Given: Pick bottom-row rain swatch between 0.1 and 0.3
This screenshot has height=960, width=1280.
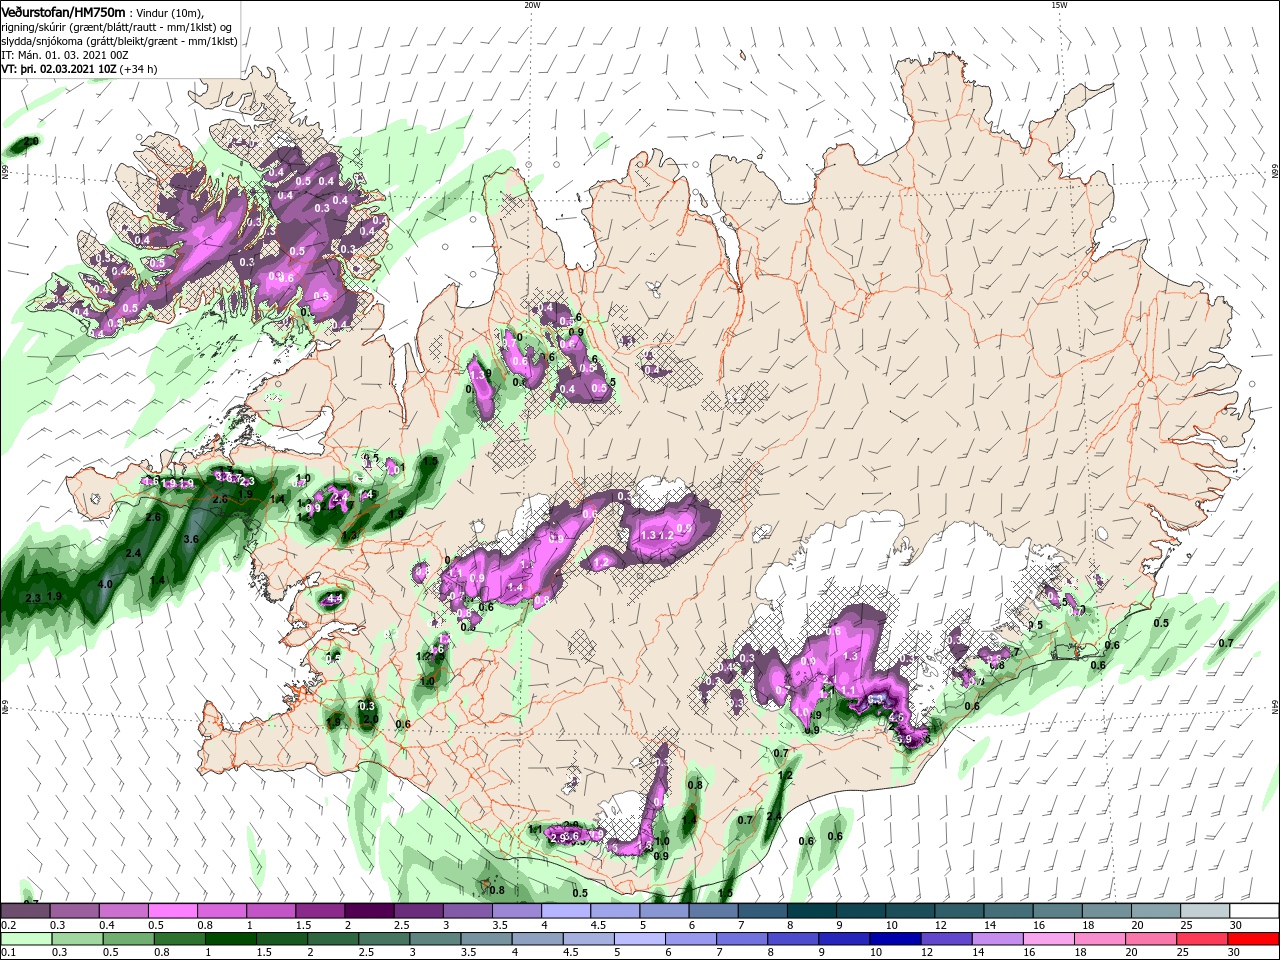Looking at the screenshot, I should [26, 938].
